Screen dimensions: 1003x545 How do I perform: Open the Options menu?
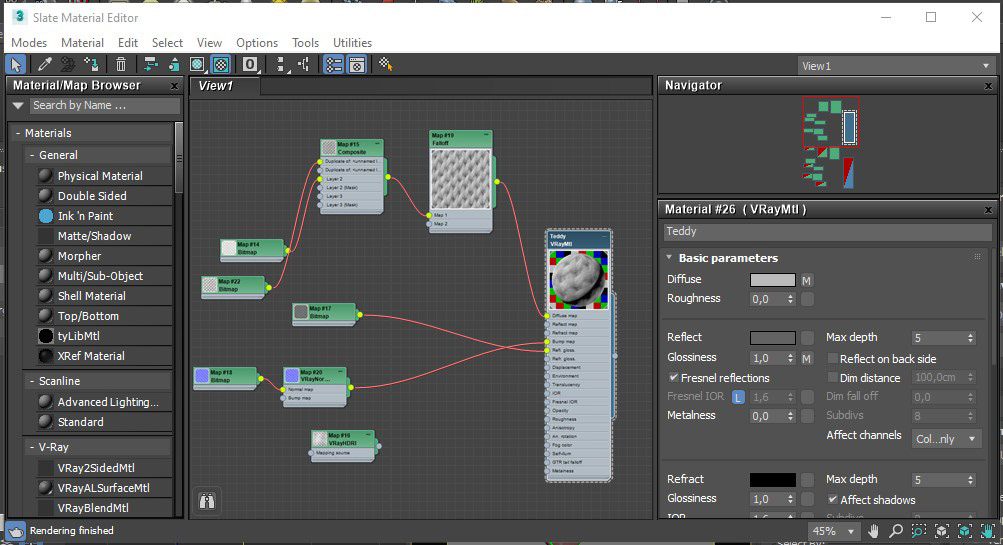click(257, 42)
